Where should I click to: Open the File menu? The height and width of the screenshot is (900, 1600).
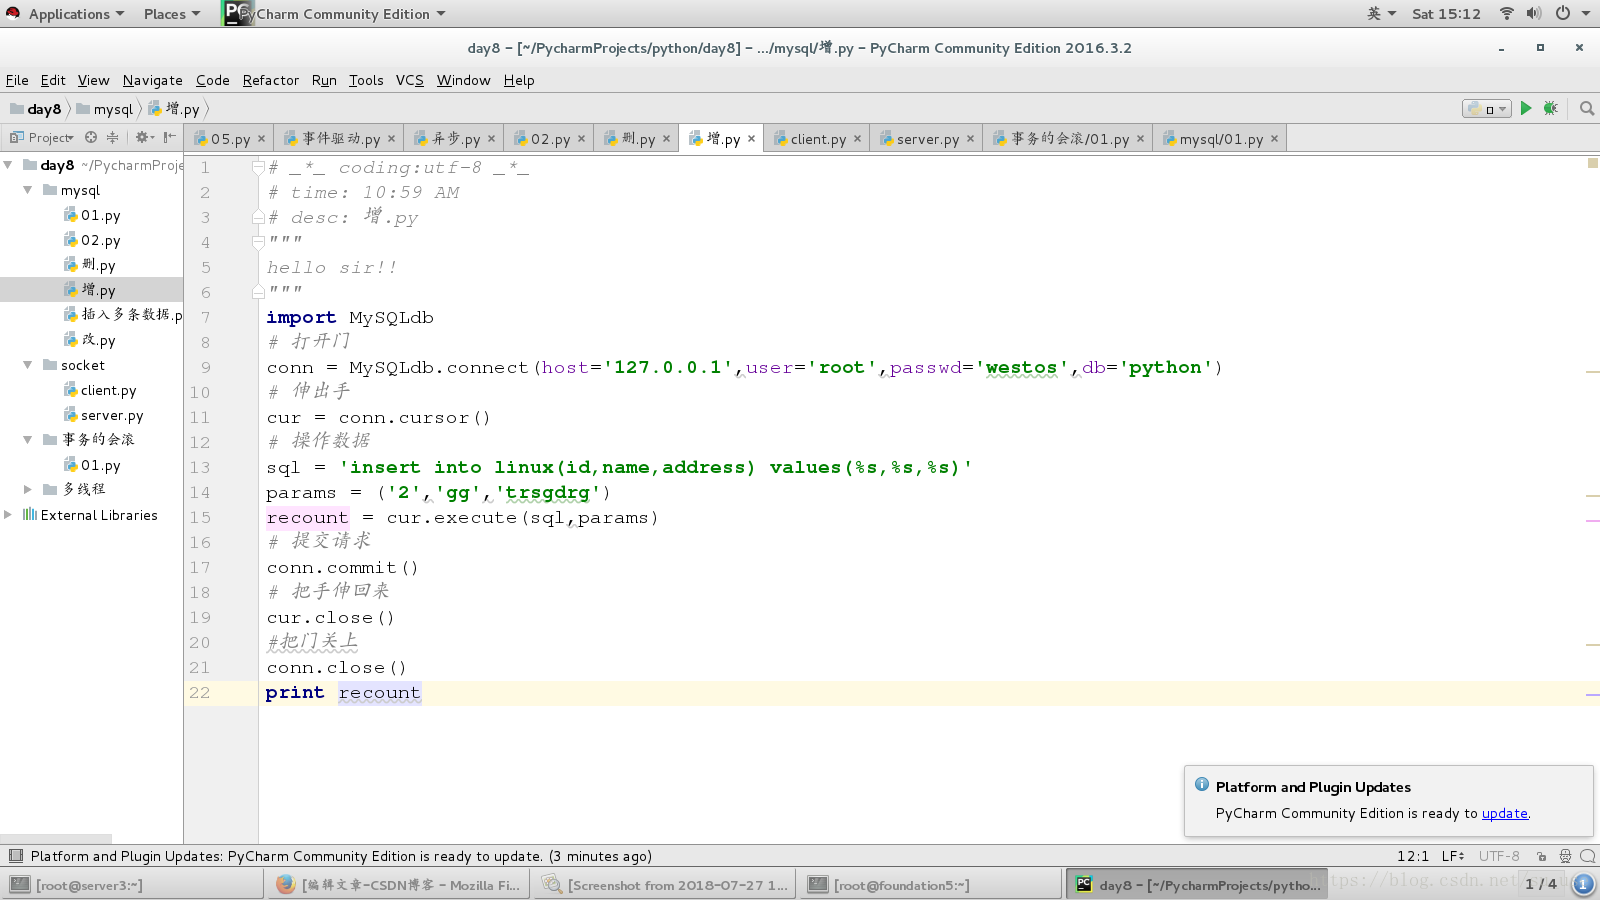(x=17, y=80)
